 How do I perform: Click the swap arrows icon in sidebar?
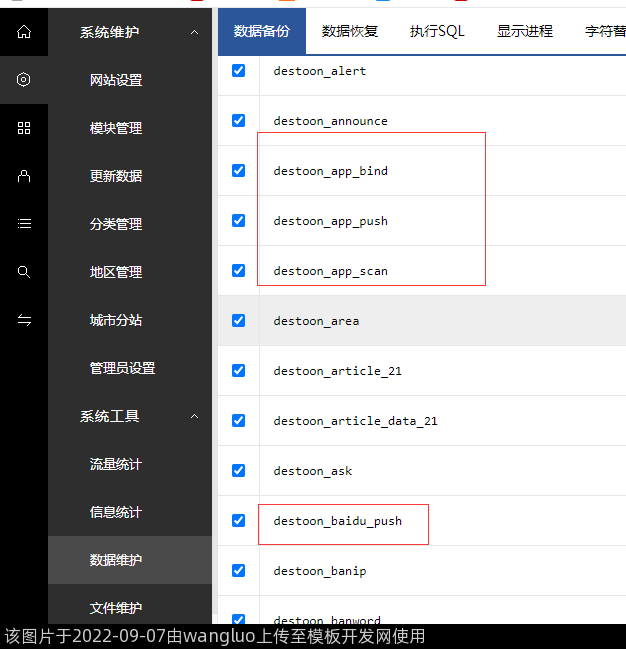pos(24,320)
